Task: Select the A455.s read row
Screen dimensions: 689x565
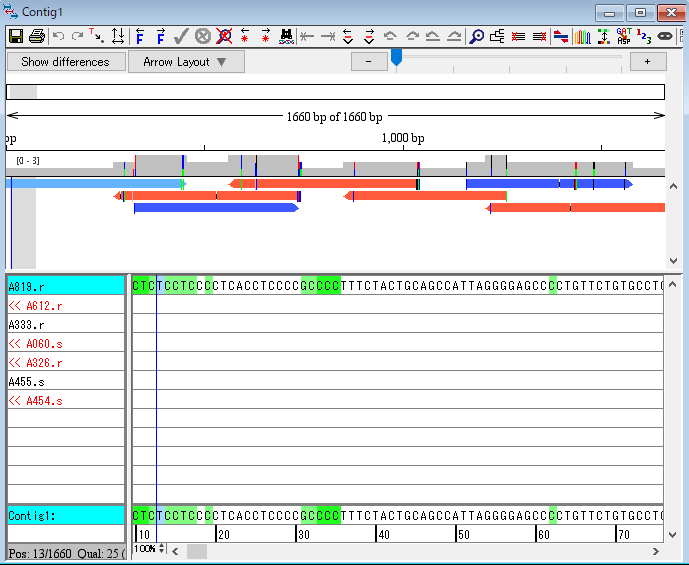Action: coord(66,382)
